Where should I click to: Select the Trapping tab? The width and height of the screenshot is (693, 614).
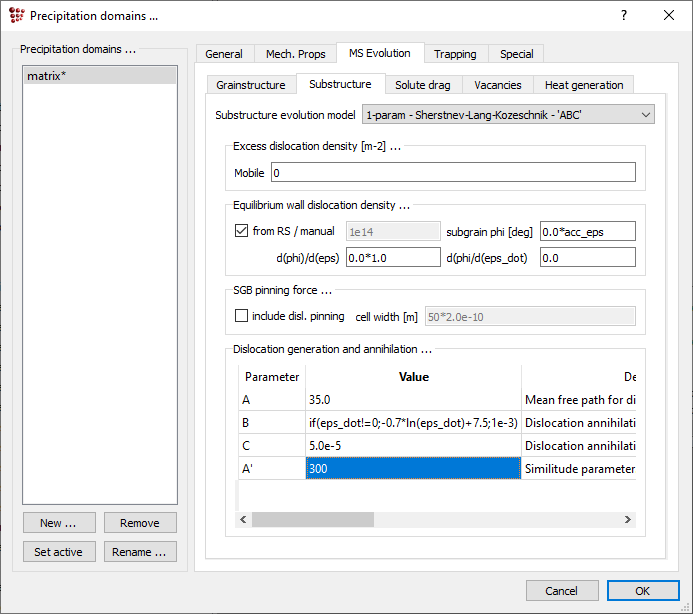455,54
